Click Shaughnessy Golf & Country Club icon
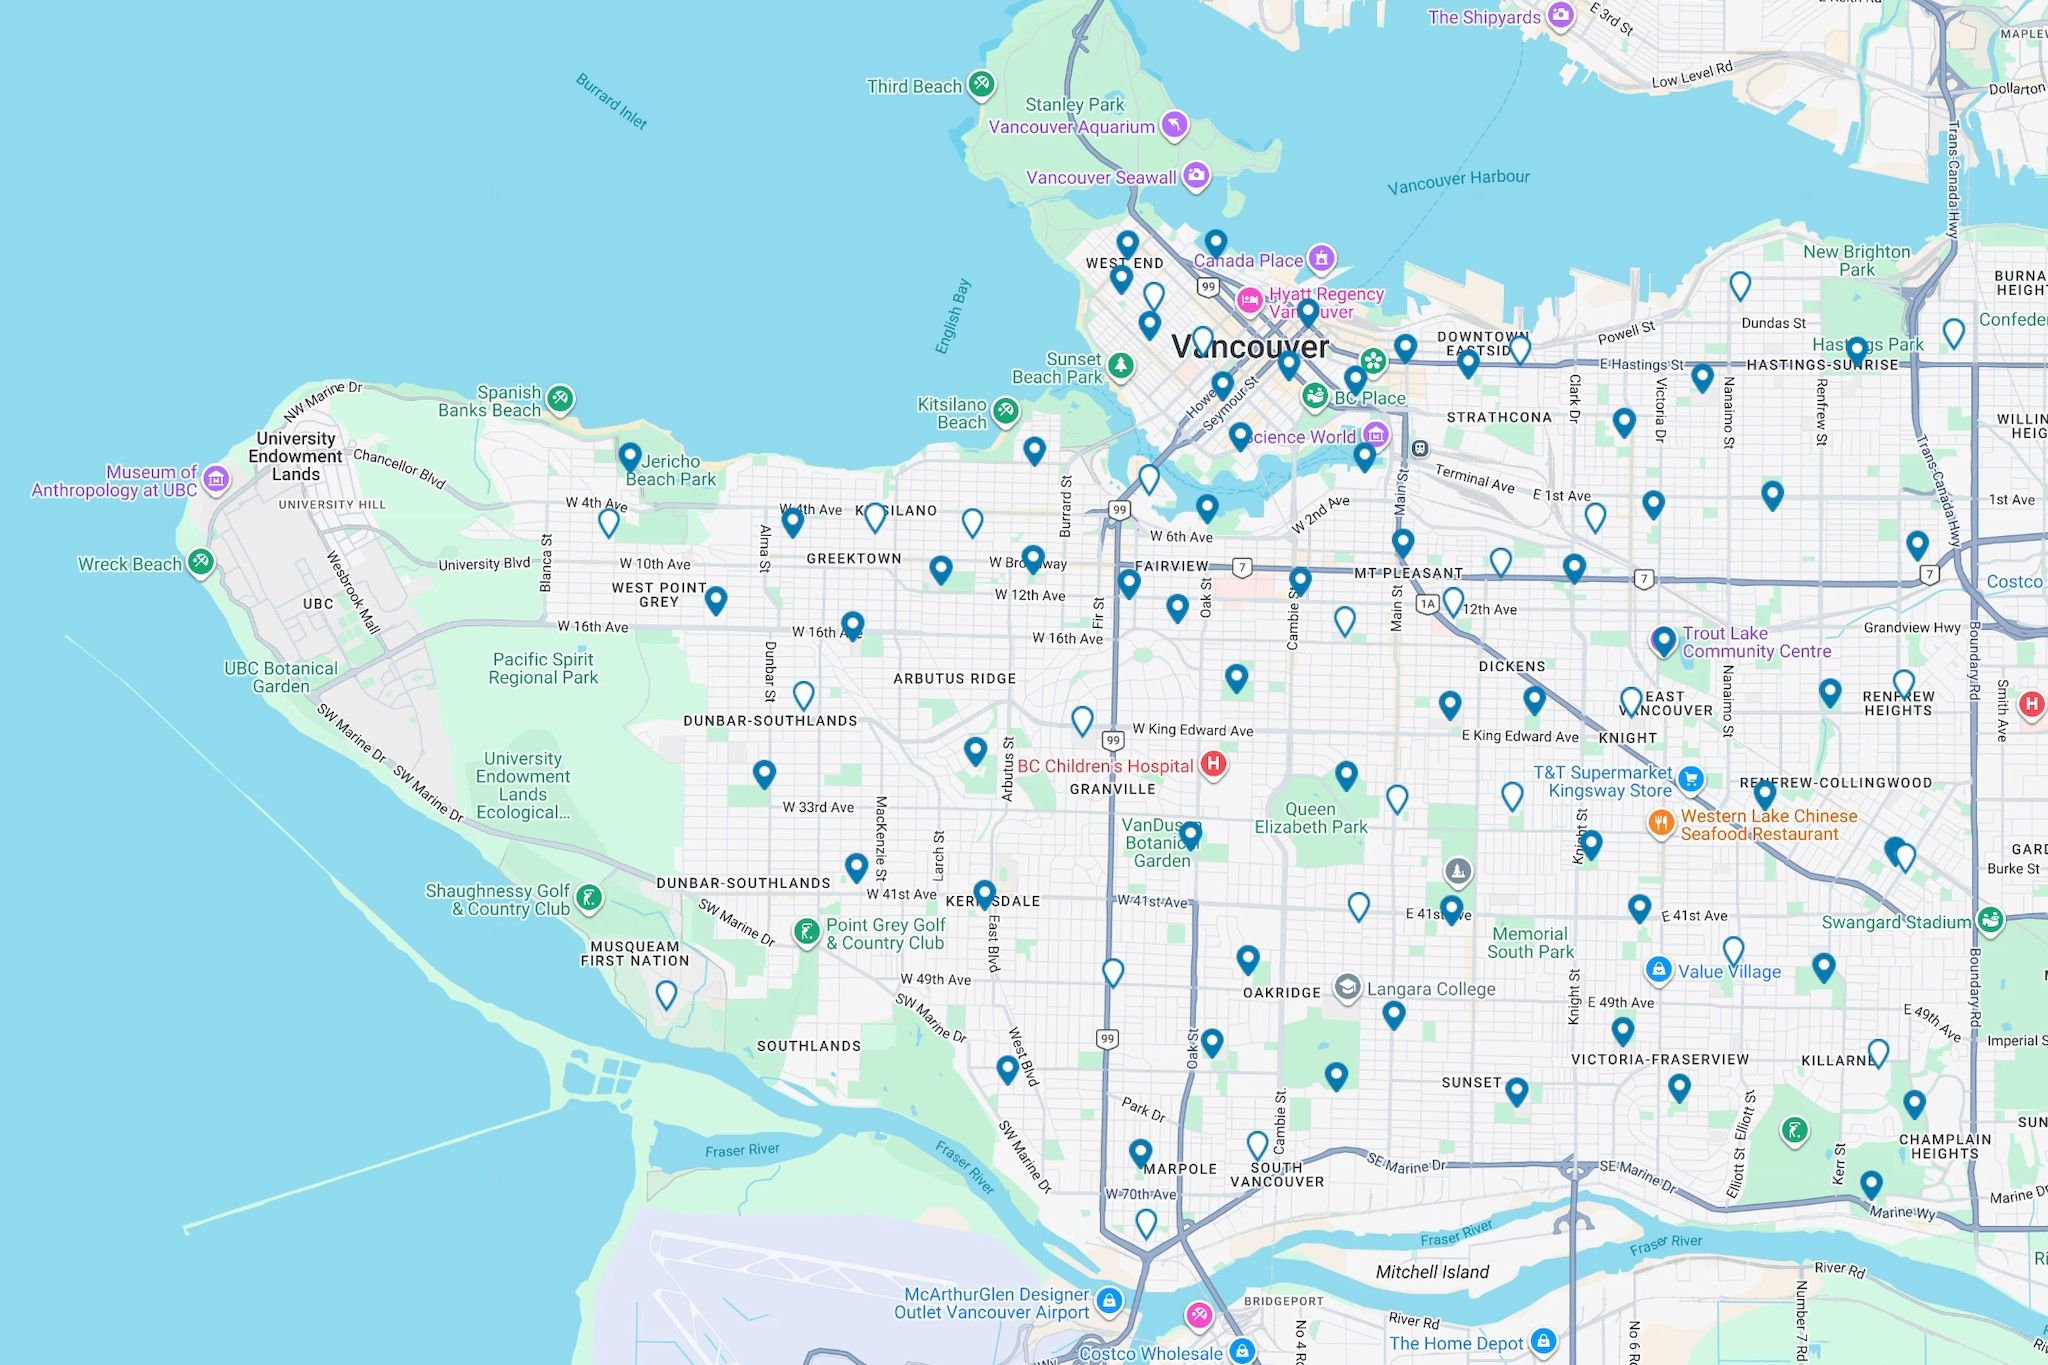Screen dimensions: 2048x1365 click(590, 898)
